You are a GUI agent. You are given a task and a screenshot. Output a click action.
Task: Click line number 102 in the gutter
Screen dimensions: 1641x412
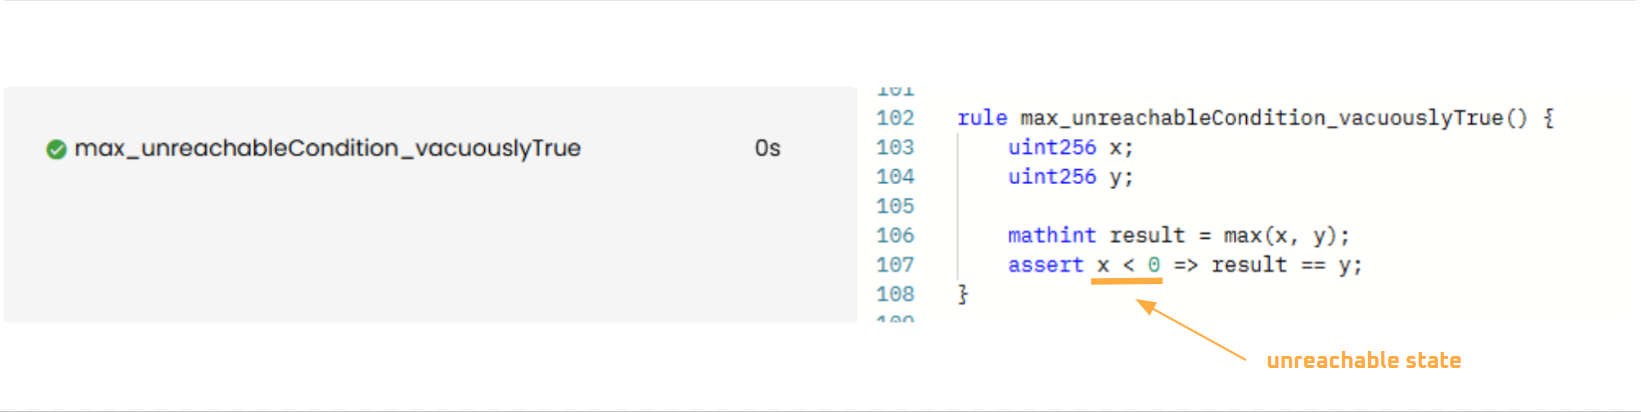pos(895,118)
